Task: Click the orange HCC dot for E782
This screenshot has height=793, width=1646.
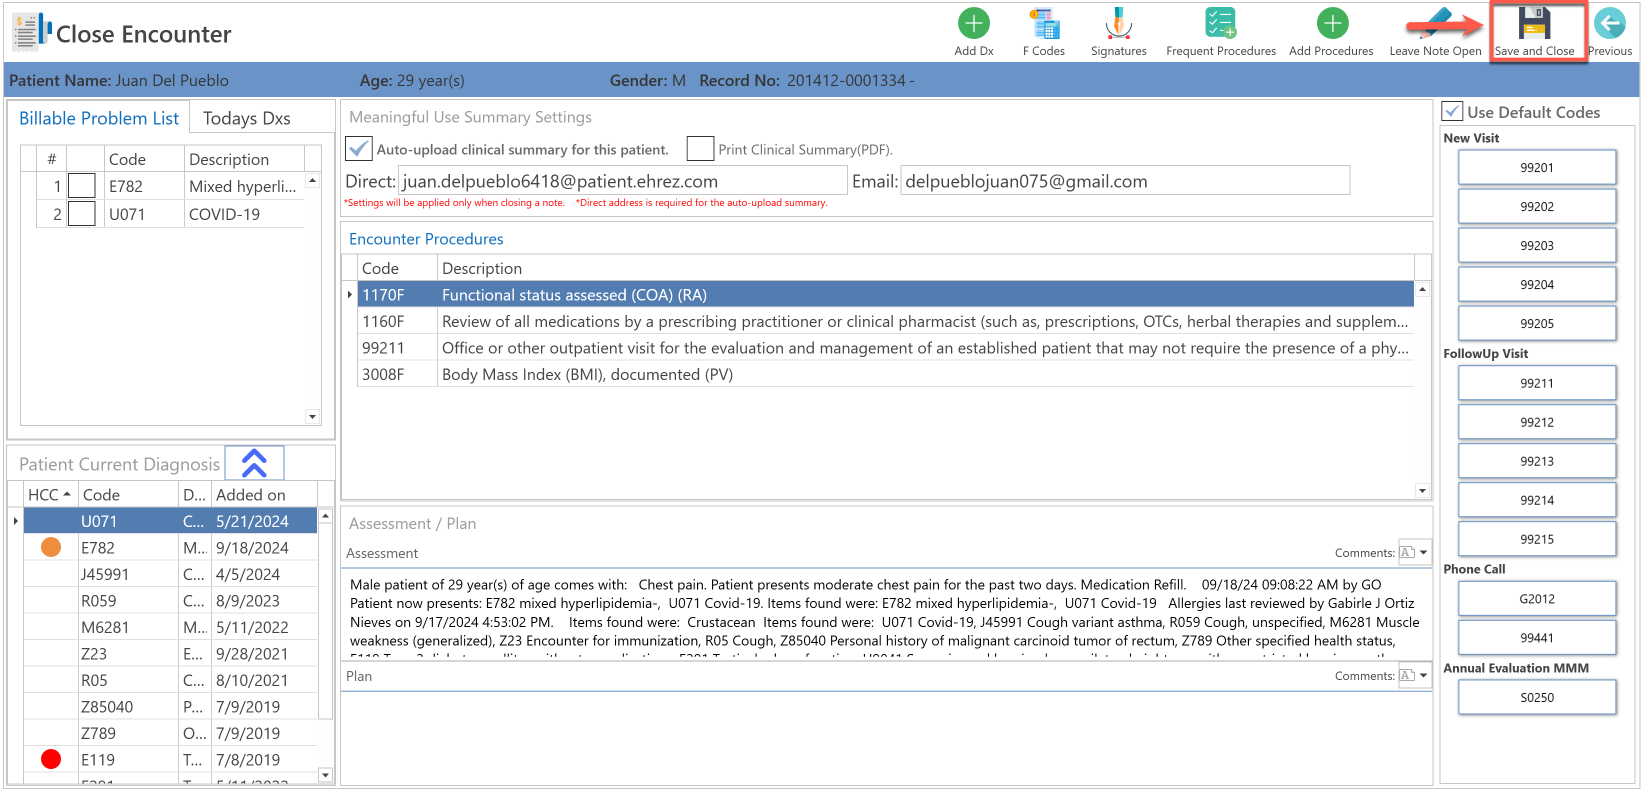Action: click(x=51, y=547)
